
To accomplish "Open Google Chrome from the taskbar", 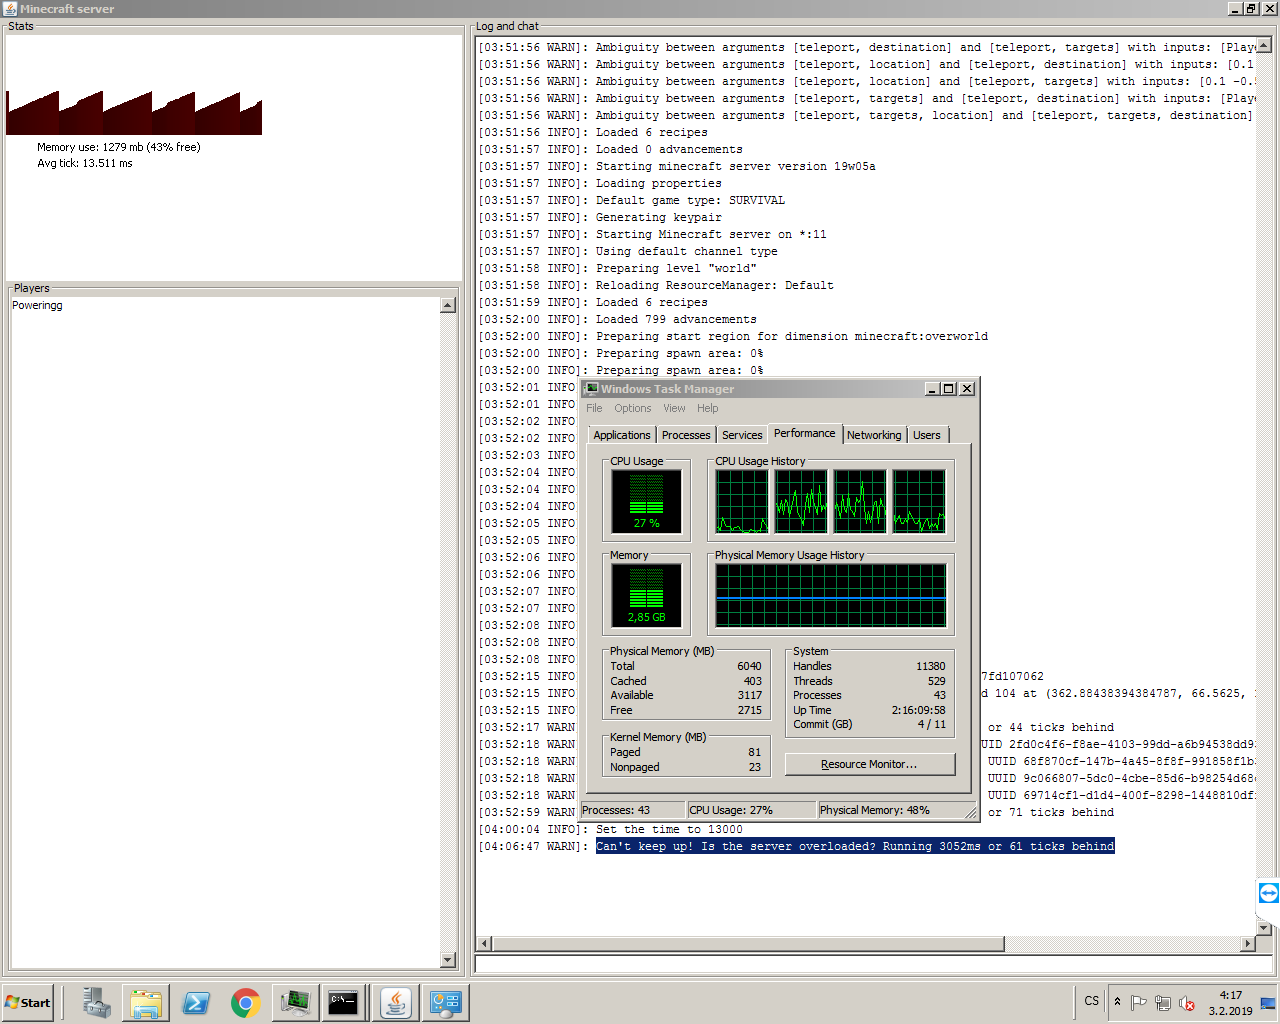I will pyautogui.click(x=245, y=1002).
